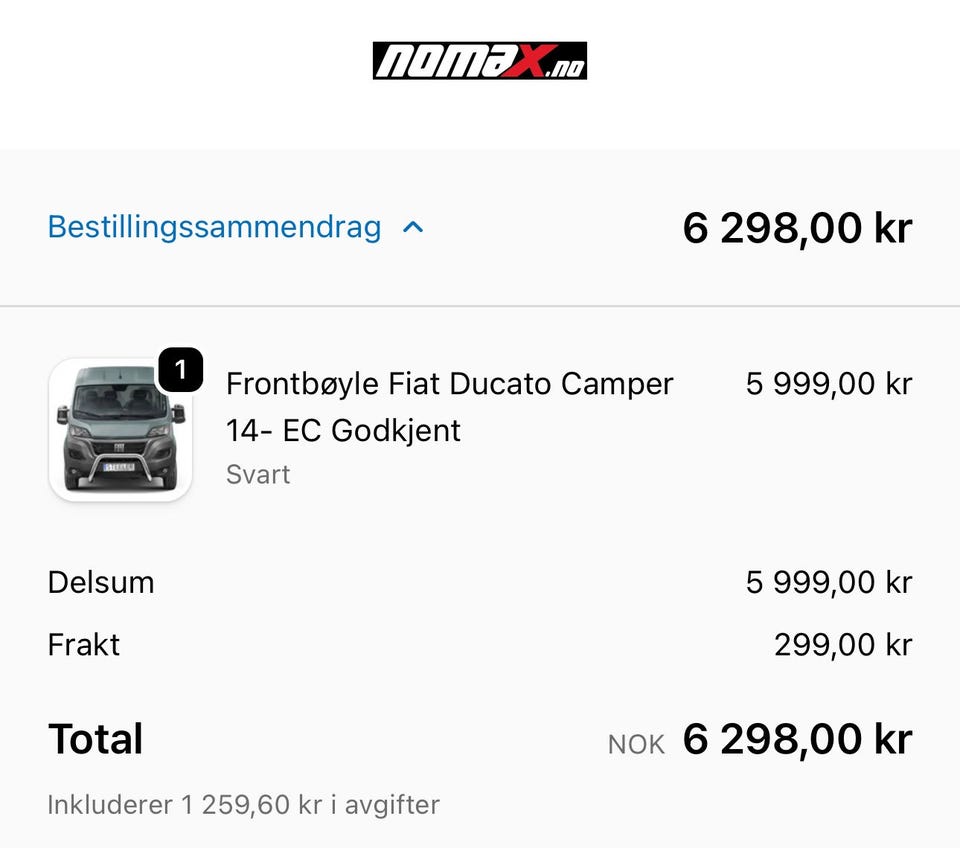
Task: Click the "14- EC Godkjent" title line
Action: point(343,431)
